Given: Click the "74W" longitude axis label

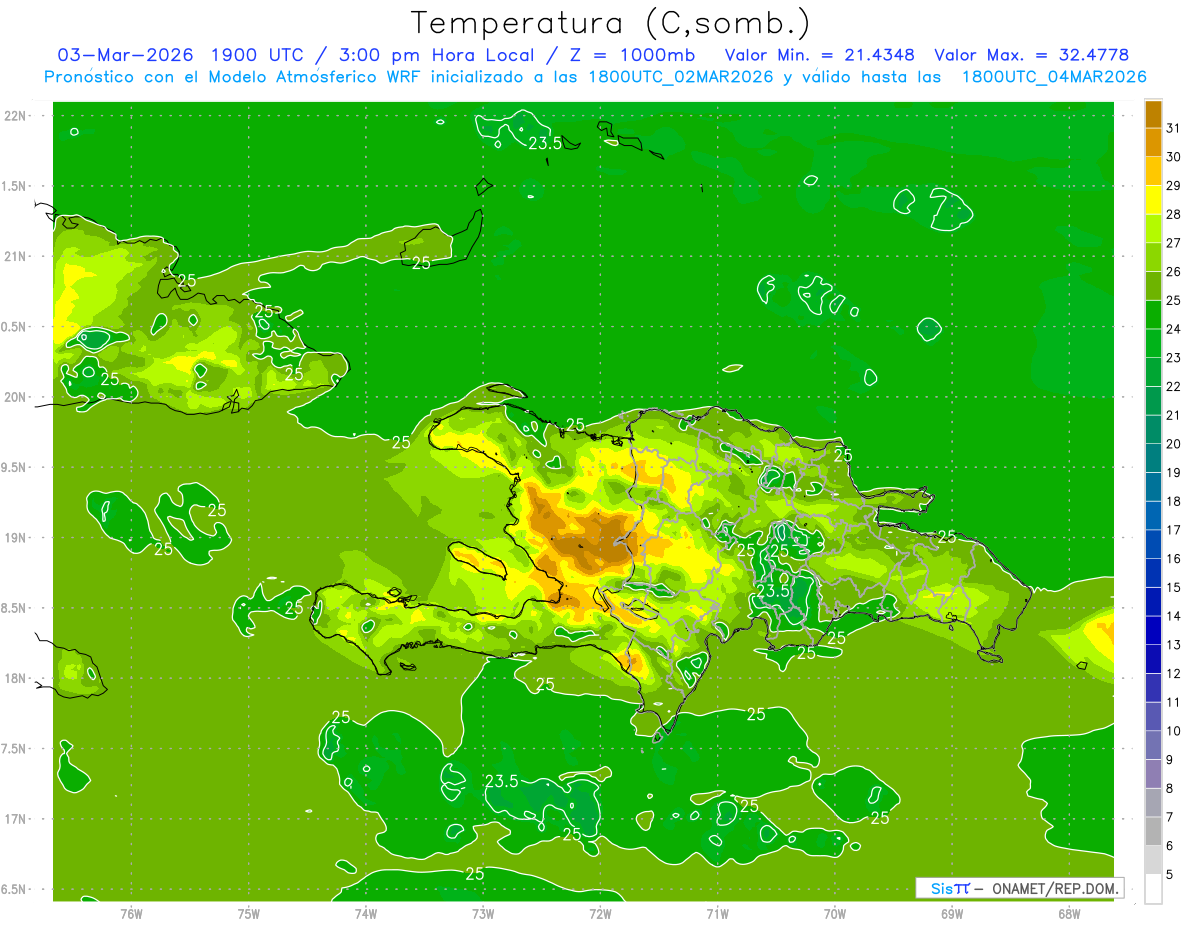Looking at the screenshot, I should [366, 914].
